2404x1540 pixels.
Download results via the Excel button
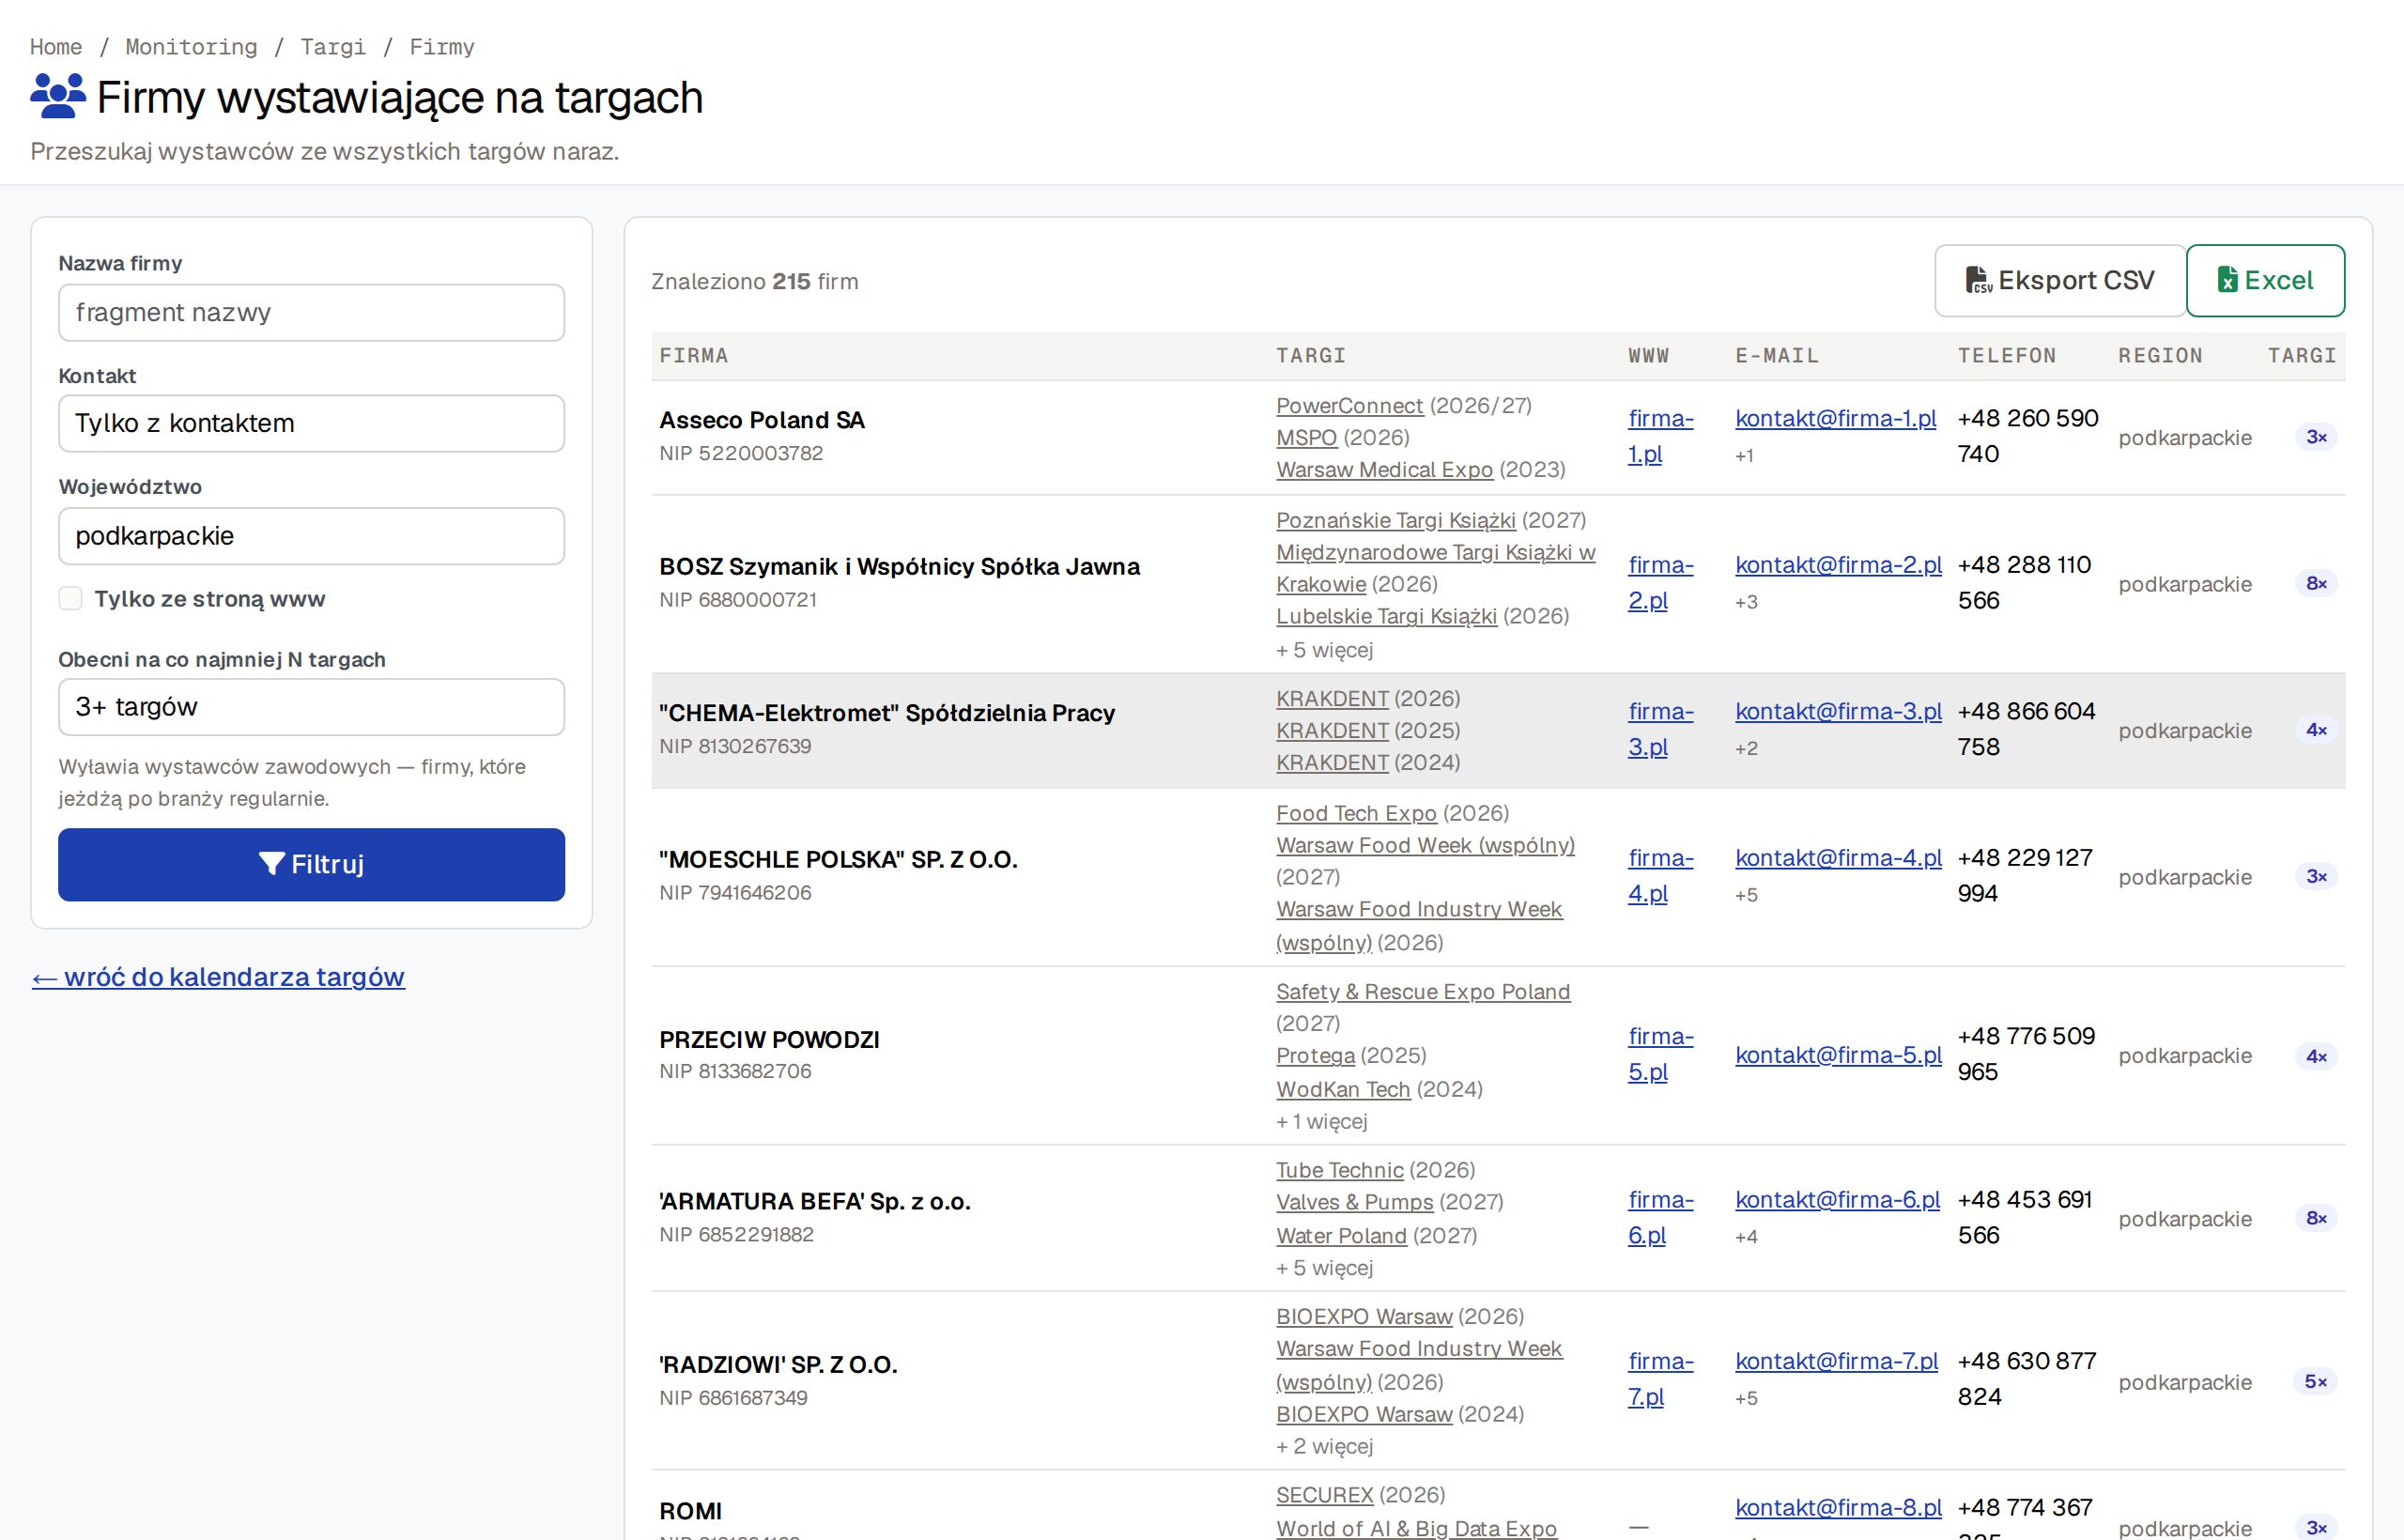2265,281
